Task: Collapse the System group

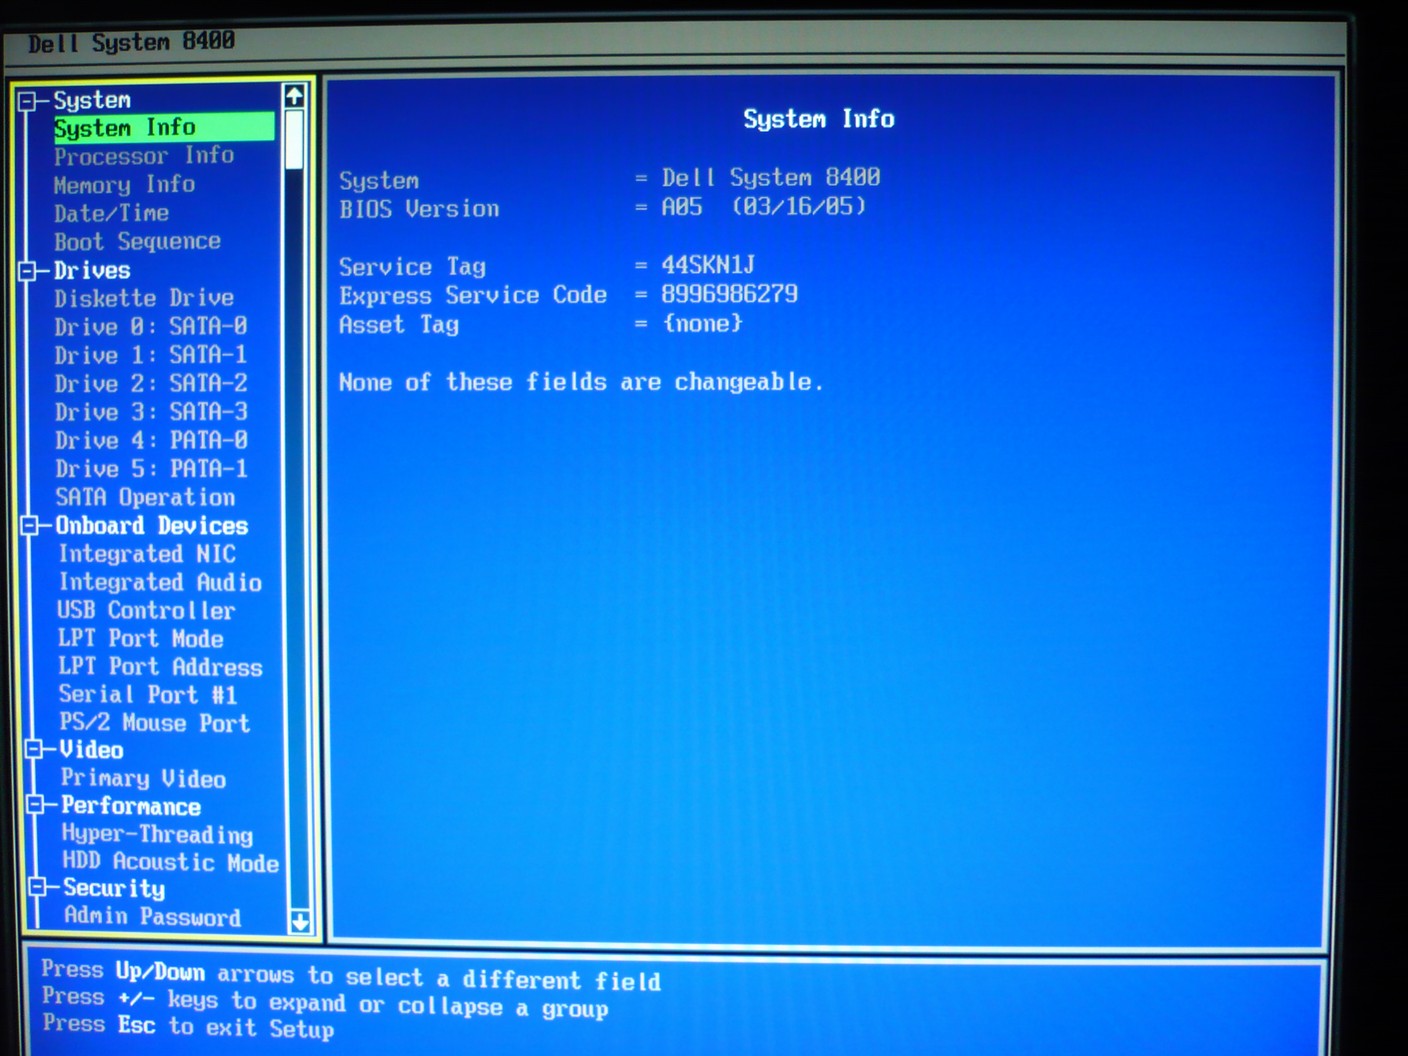Action: pos(27,101)
